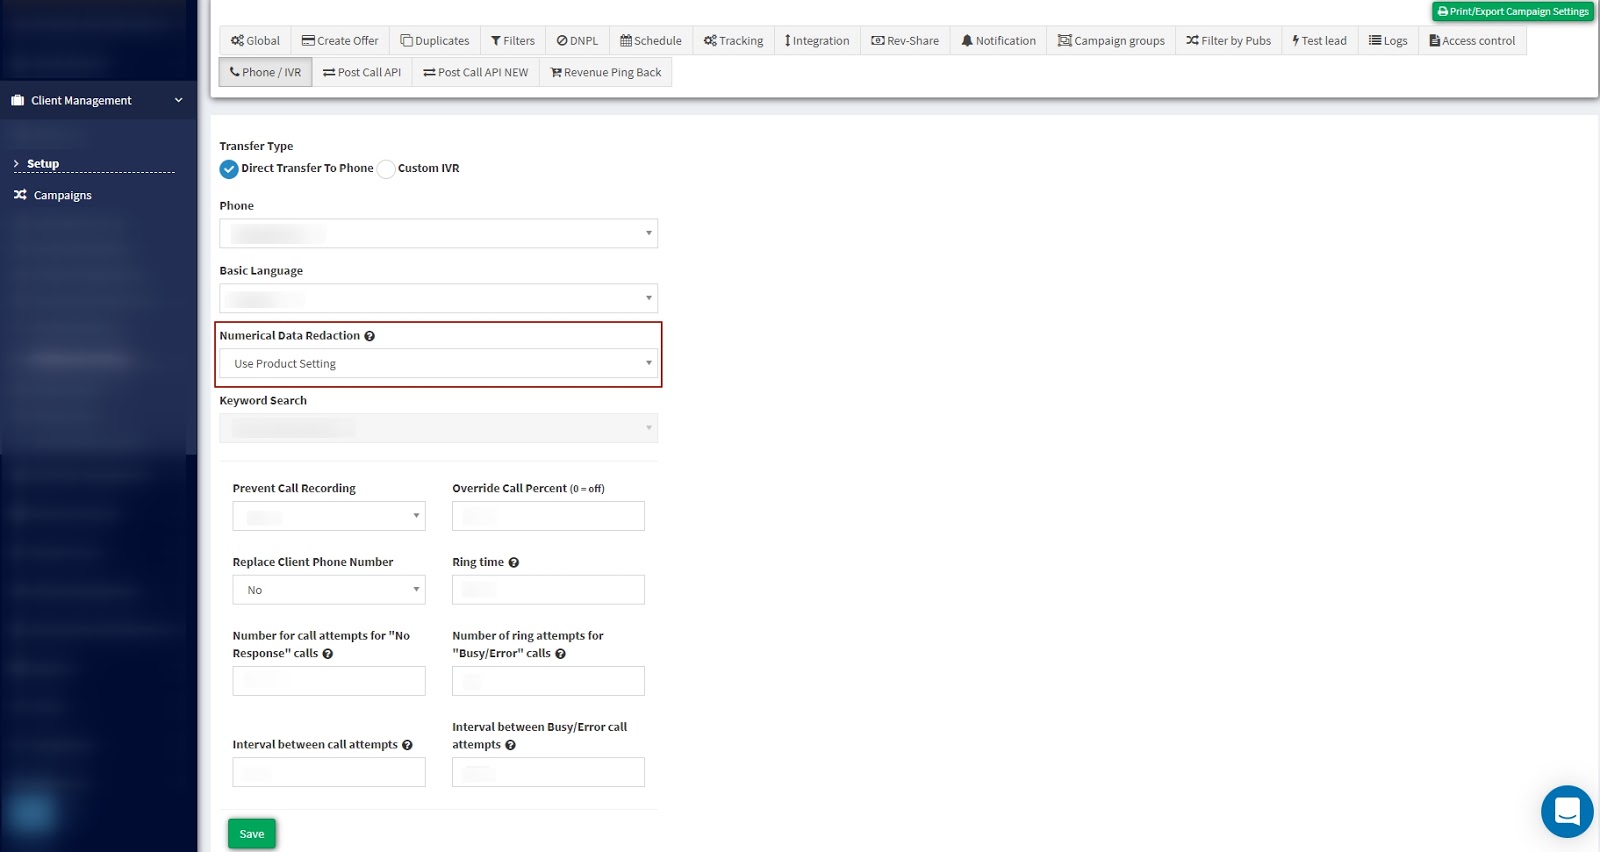Click help icon next to Interval between call attempts
The height and width of the screenshot is (852, 1600).
pyautogui.click(x=407, y=745)
